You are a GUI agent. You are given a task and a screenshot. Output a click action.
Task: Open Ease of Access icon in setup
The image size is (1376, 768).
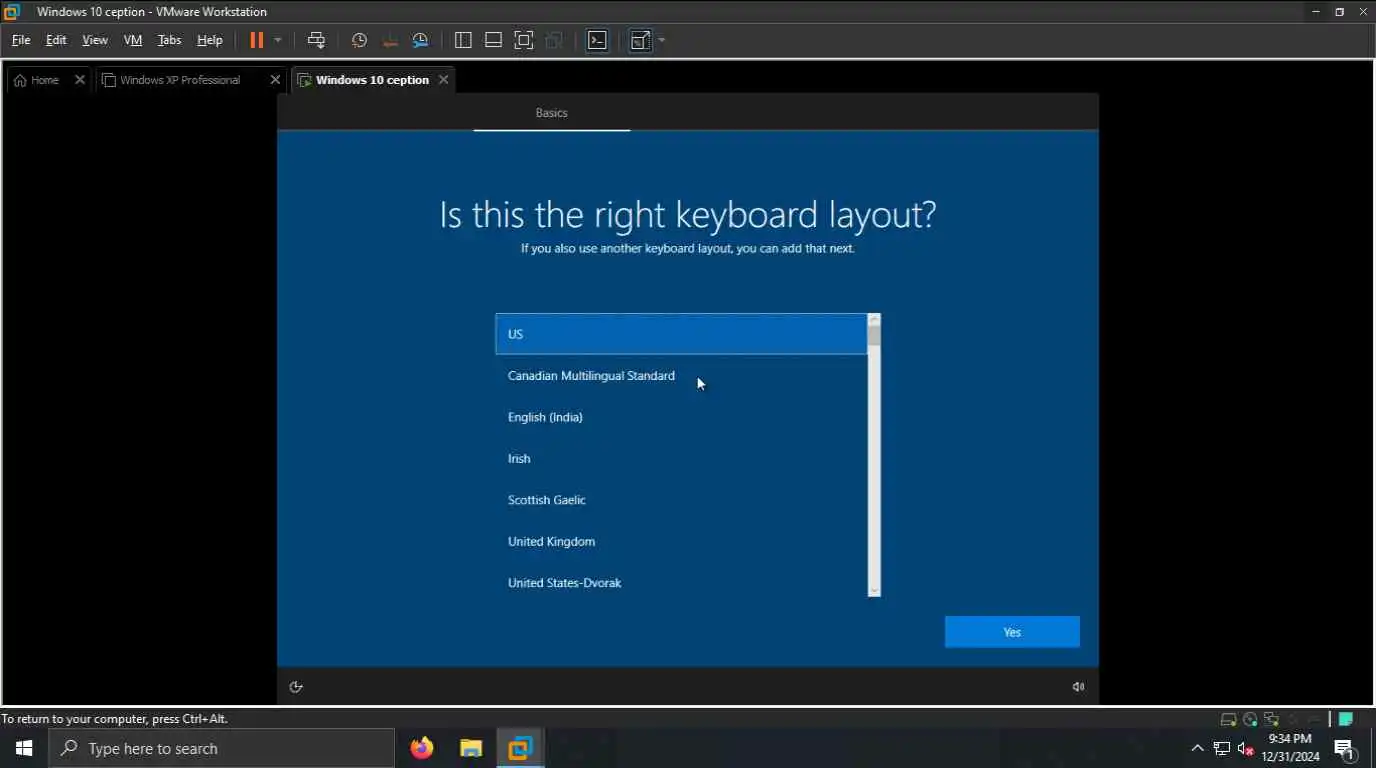296,687
